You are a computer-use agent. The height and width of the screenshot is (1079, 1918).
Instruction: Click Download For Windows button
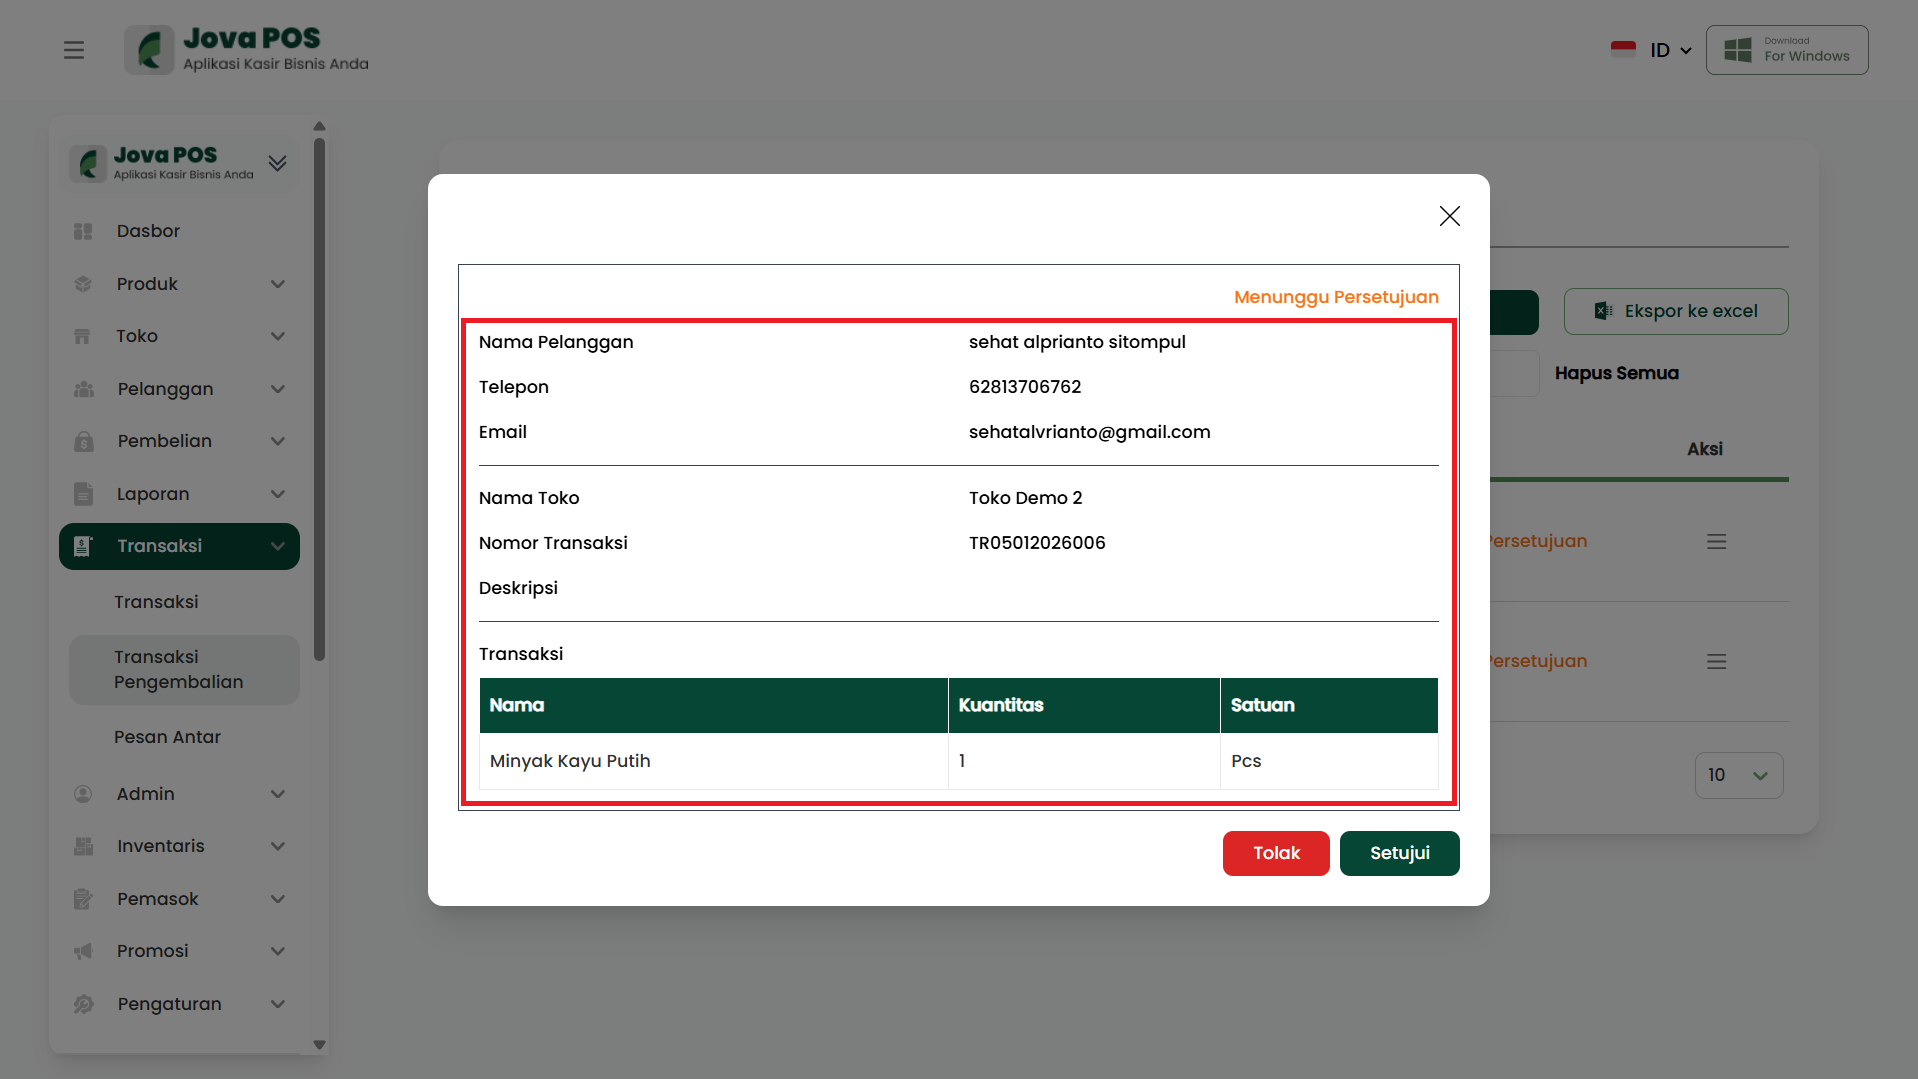[1786, 50]
